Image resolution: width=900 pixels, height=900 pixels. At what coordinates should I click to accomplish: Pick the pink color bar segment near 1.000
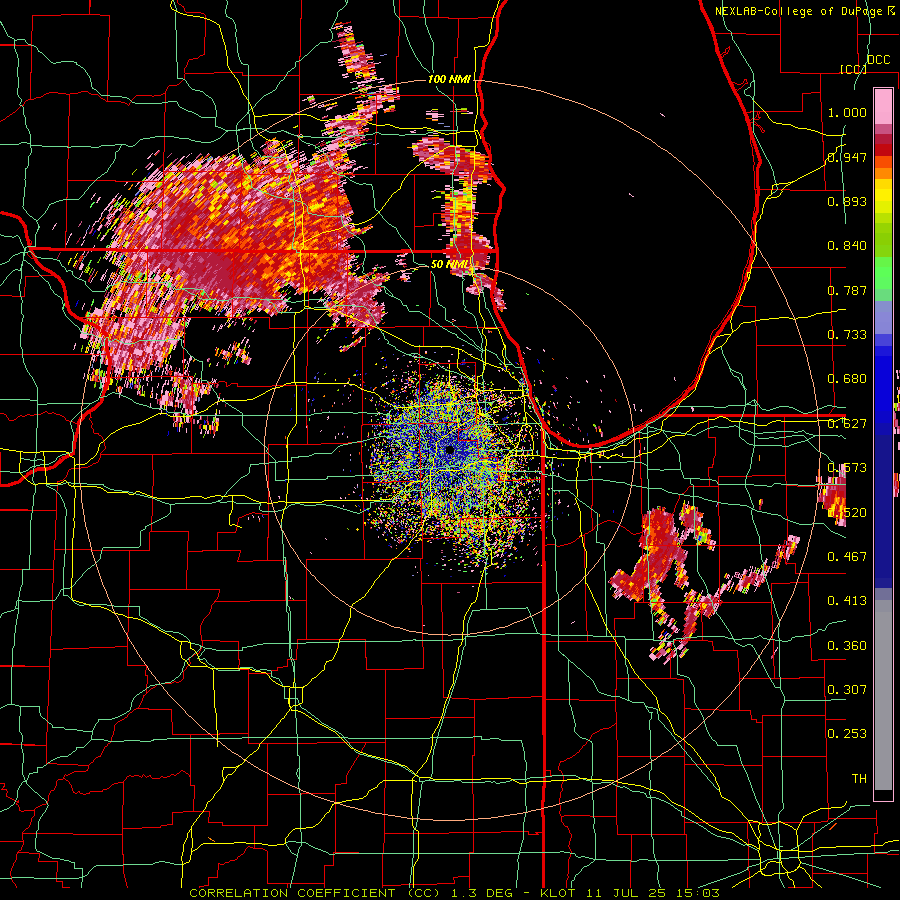[883, 107]
